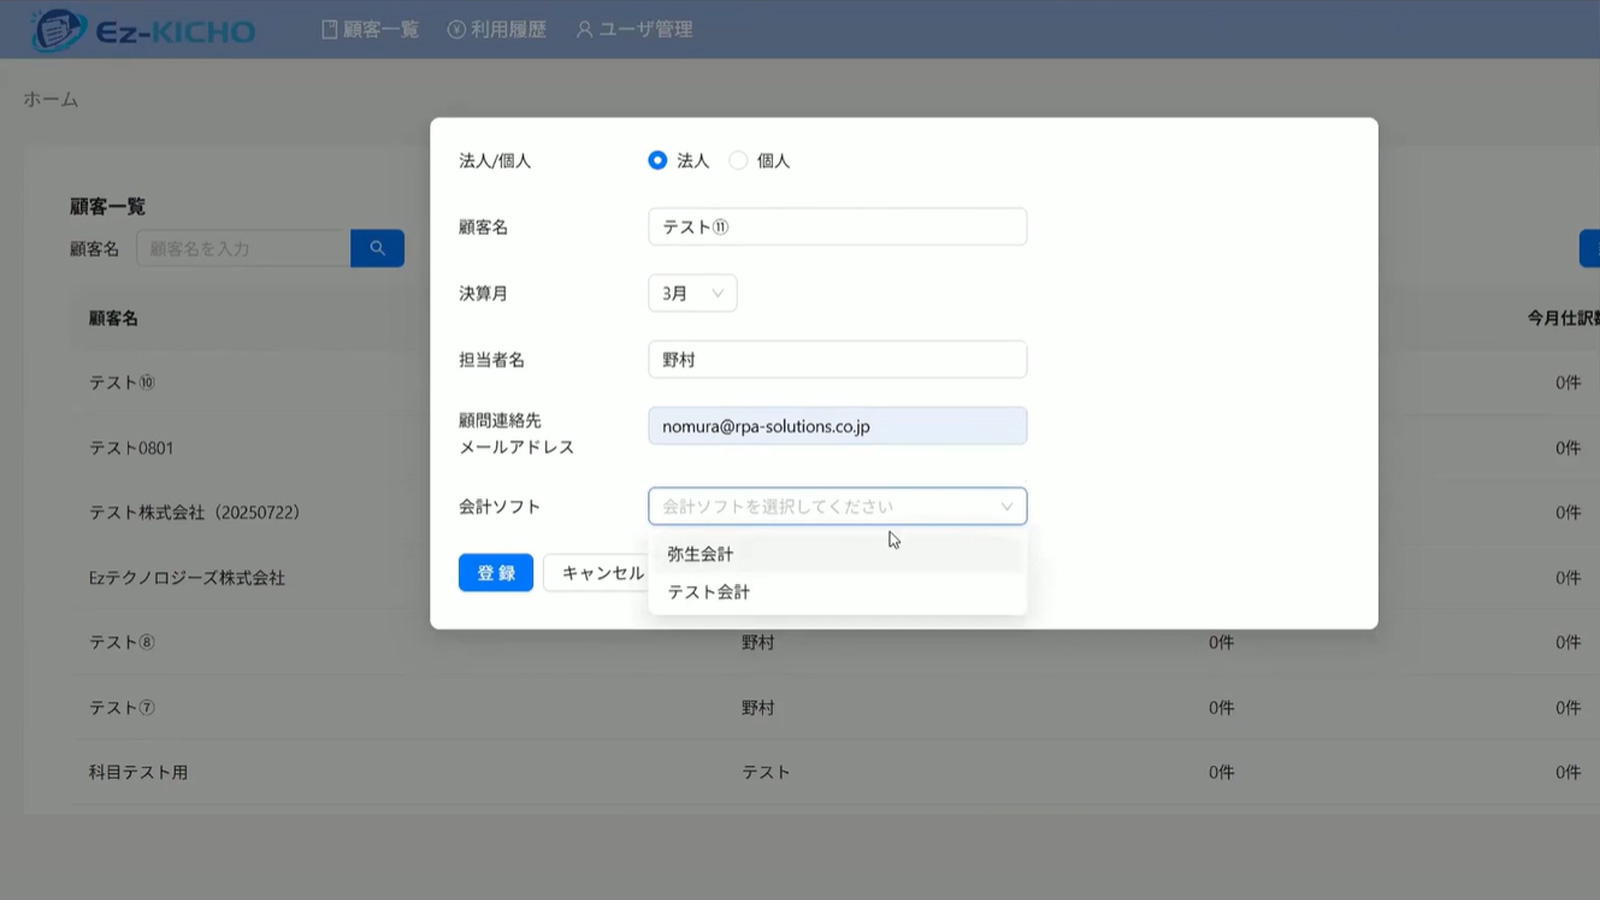The image size is (1600, 900).
Task: Click the 顧客名 field containing テスト⑪
Action: coord(837,227)
